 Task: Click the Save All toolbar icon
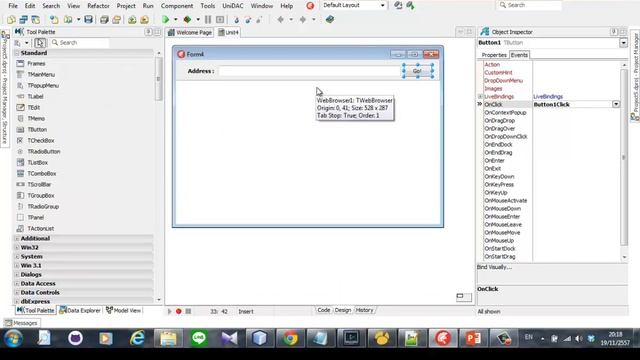(x=104, y=19)
